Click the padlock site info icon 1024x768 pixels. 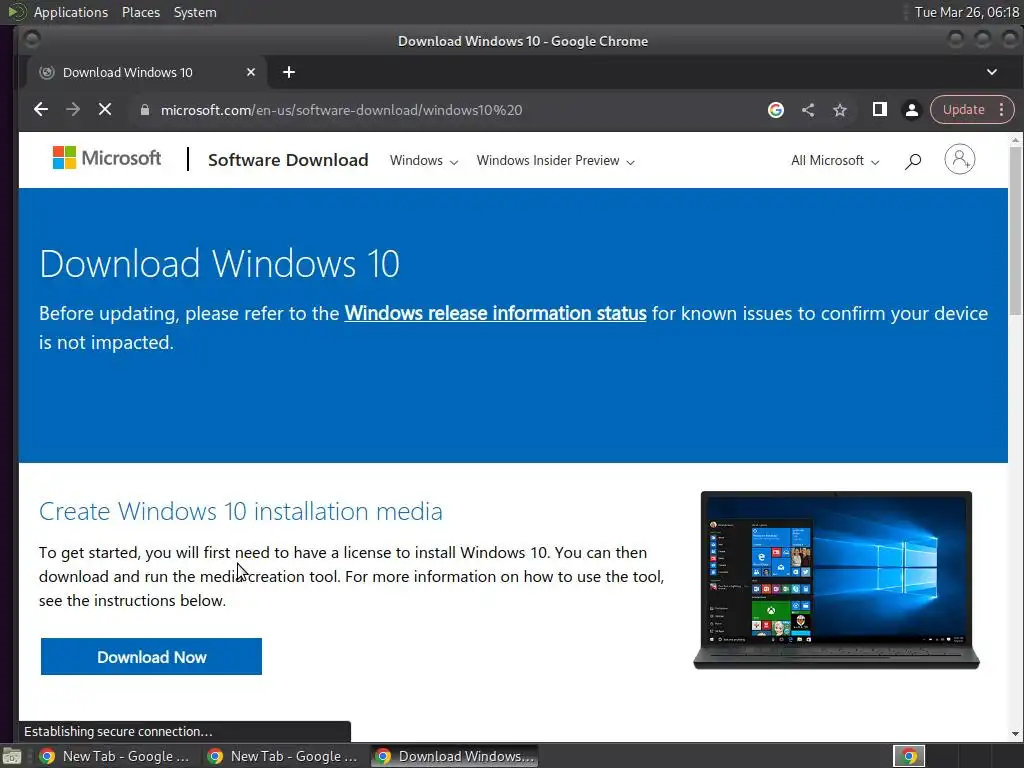tap(145, 110)
